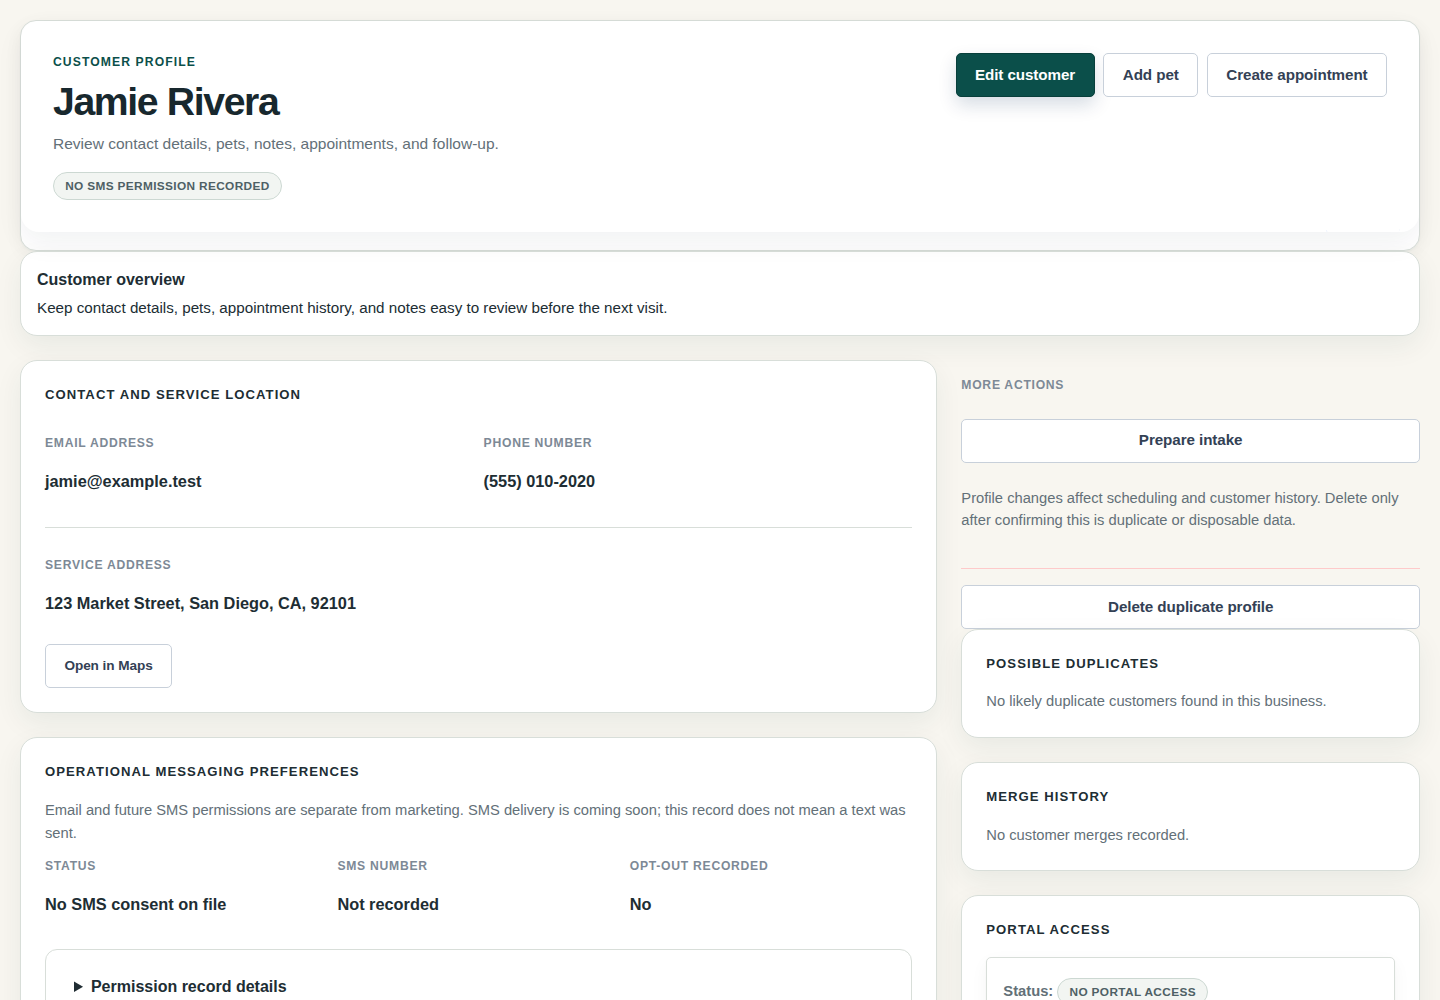Click the Customer Profile label

click(x=124, y=62)
